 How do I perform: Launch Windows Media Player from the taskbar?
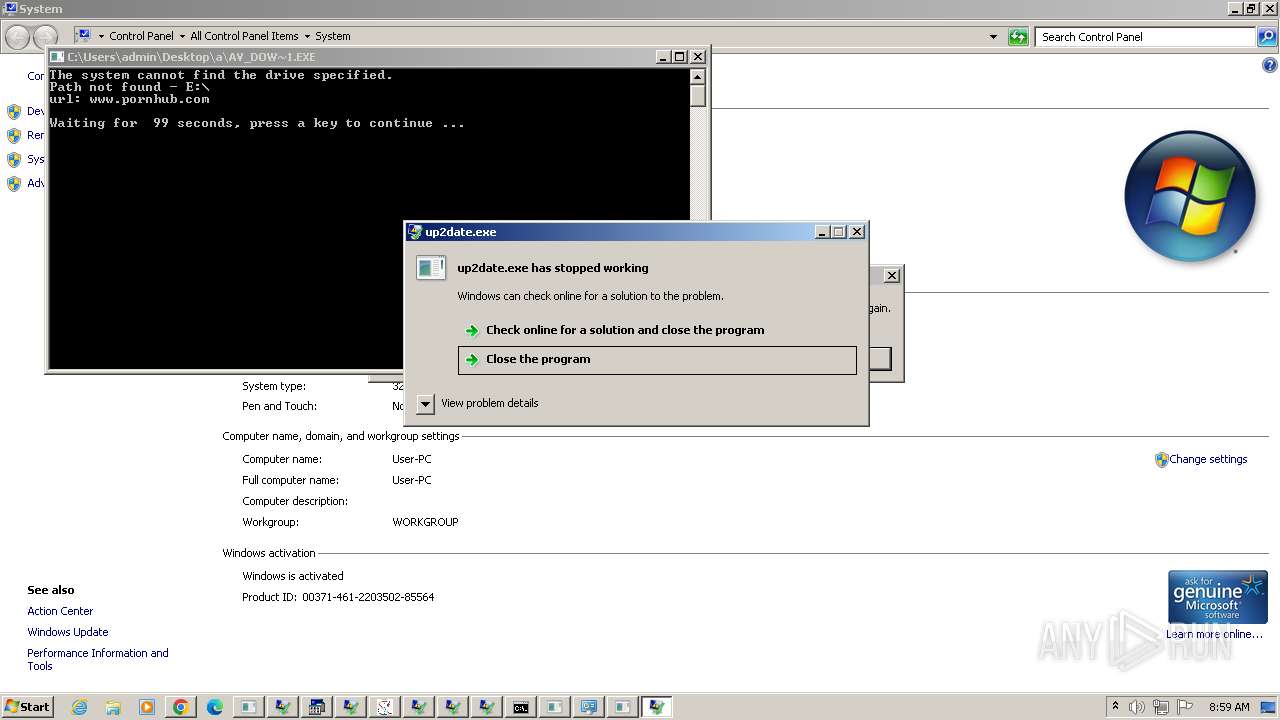pyautogui.click(x=147, y=707)
